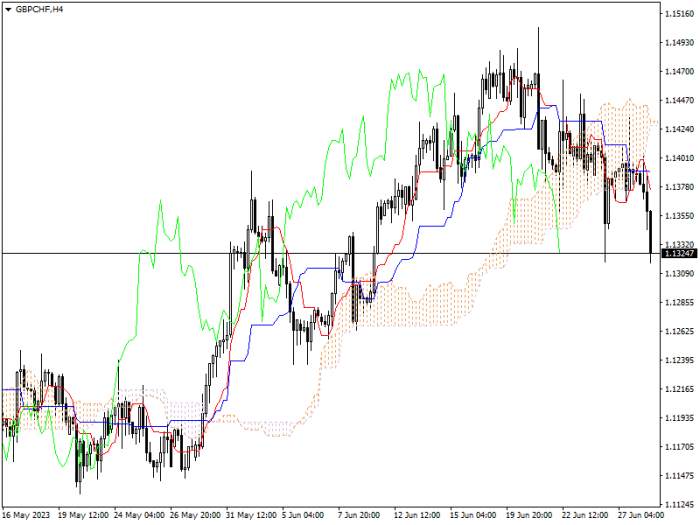Screen dimensions: 700x525
Task: Click the 1.14700 price axis label
Action: tap(679, 71)
